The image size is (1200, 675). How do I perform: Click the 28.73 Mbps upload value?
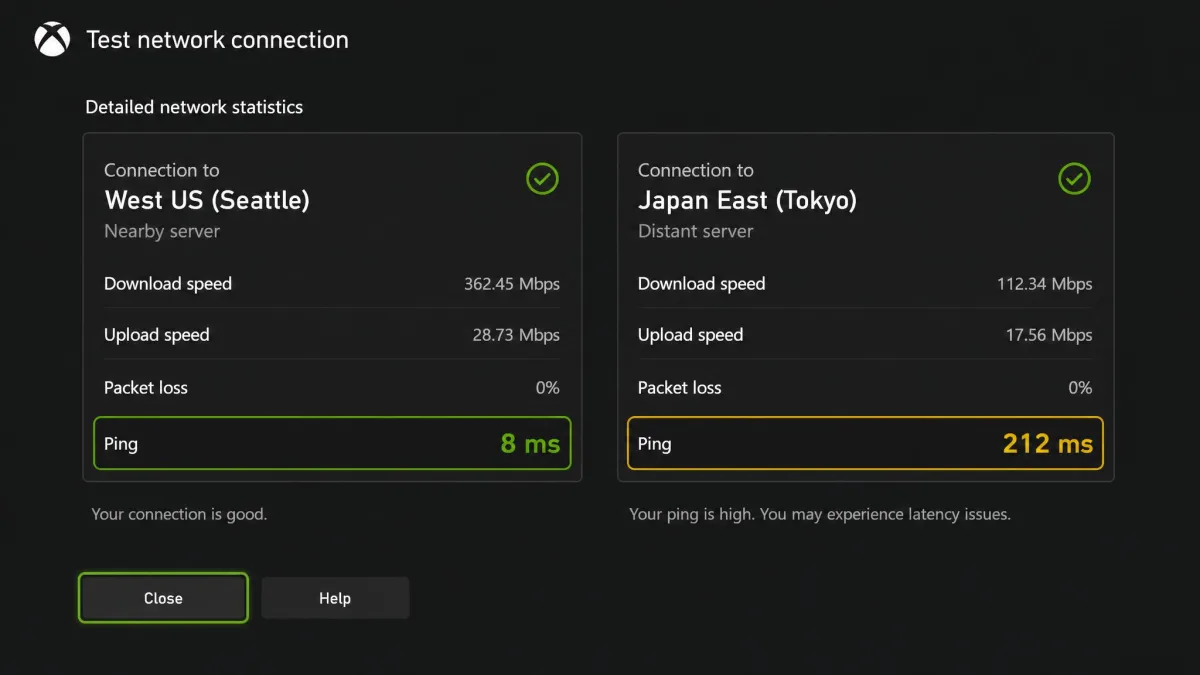point(516,335)
